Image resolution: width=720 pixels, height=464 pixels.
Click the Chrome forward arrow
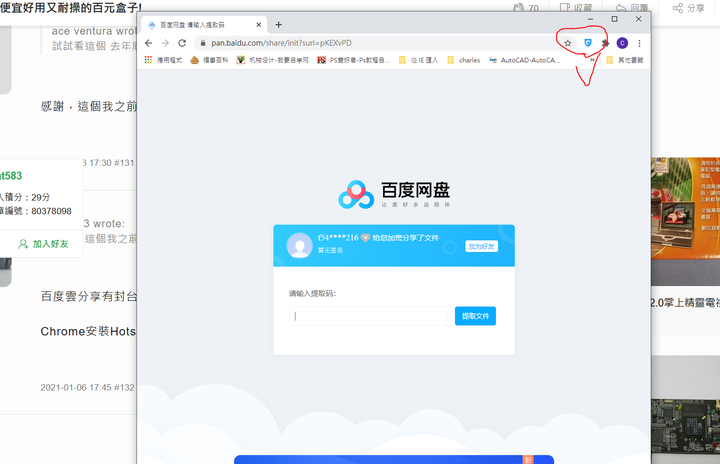coord(165,43)
